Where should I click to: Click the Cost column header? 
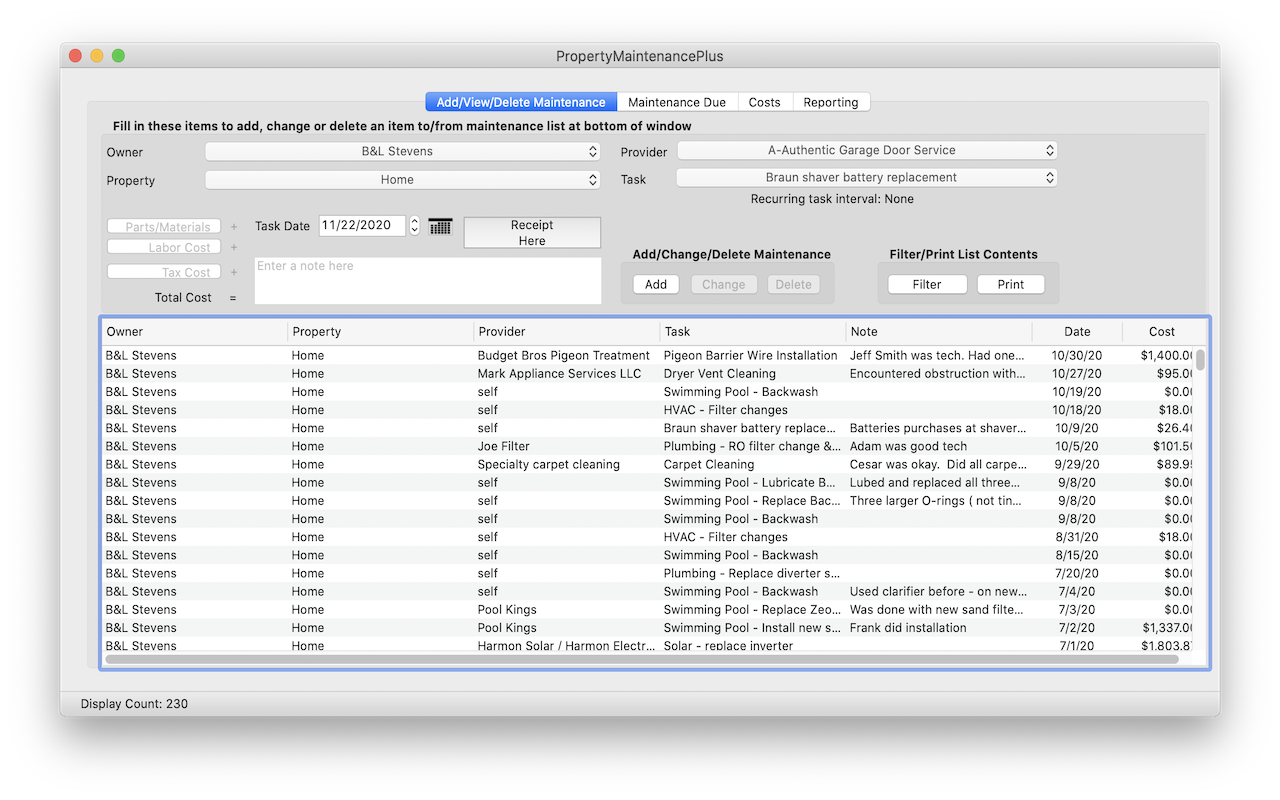(x=1161, y=332)
